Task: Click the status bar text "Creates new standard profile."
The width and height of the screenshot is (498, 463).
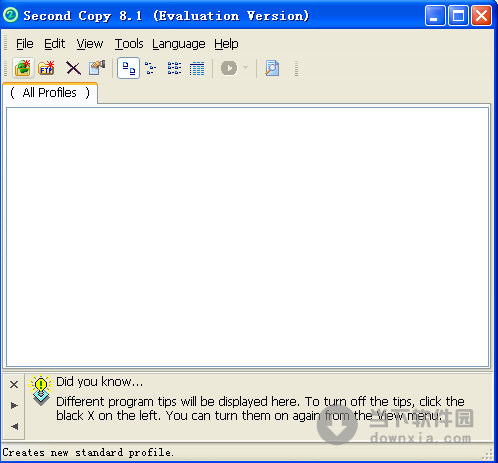Action: [x=88, y=452]
